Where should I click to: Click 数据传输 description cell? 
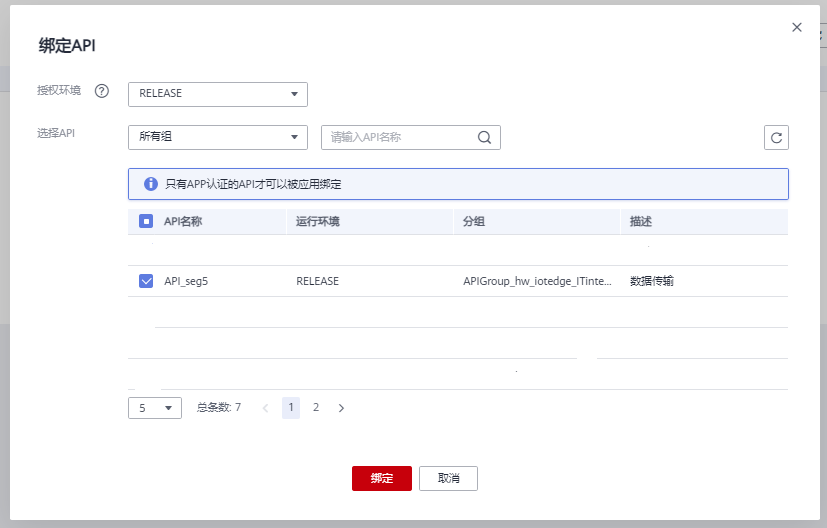652,281
